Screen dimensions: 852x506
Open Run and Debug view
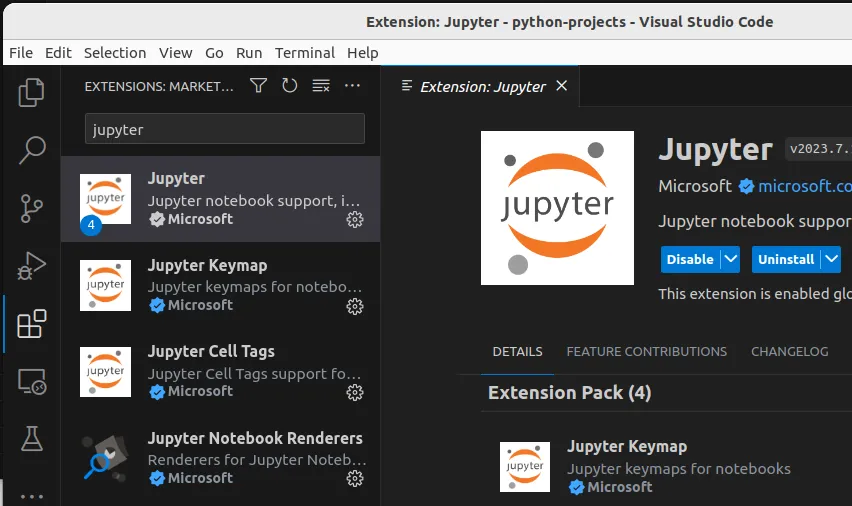pyautogui.click(x=32, y=266)
